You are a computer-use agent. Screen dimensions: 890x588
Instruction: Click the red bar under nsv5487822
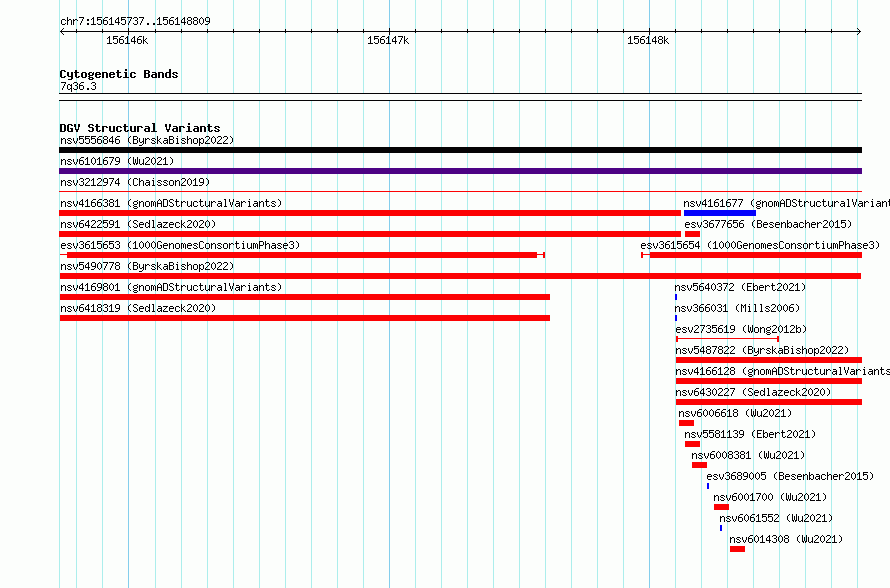(x=769, y=360)
